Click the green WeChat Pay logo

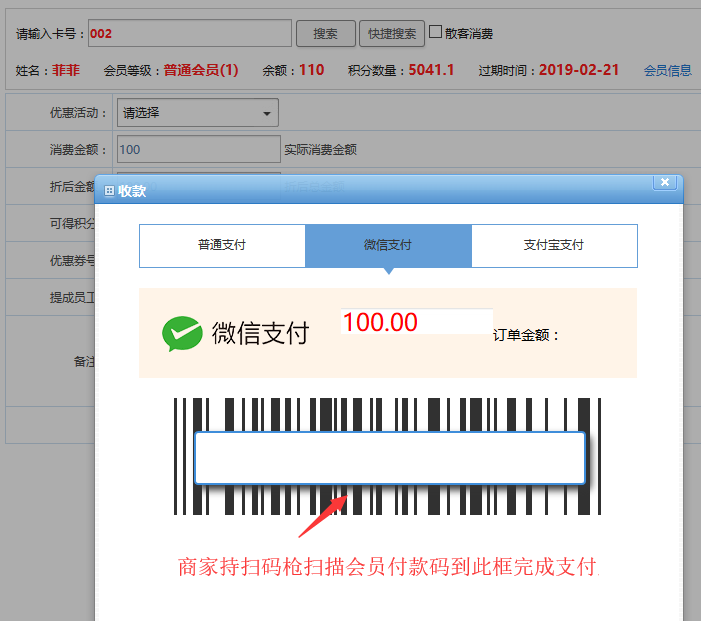(x=182, y=334)
